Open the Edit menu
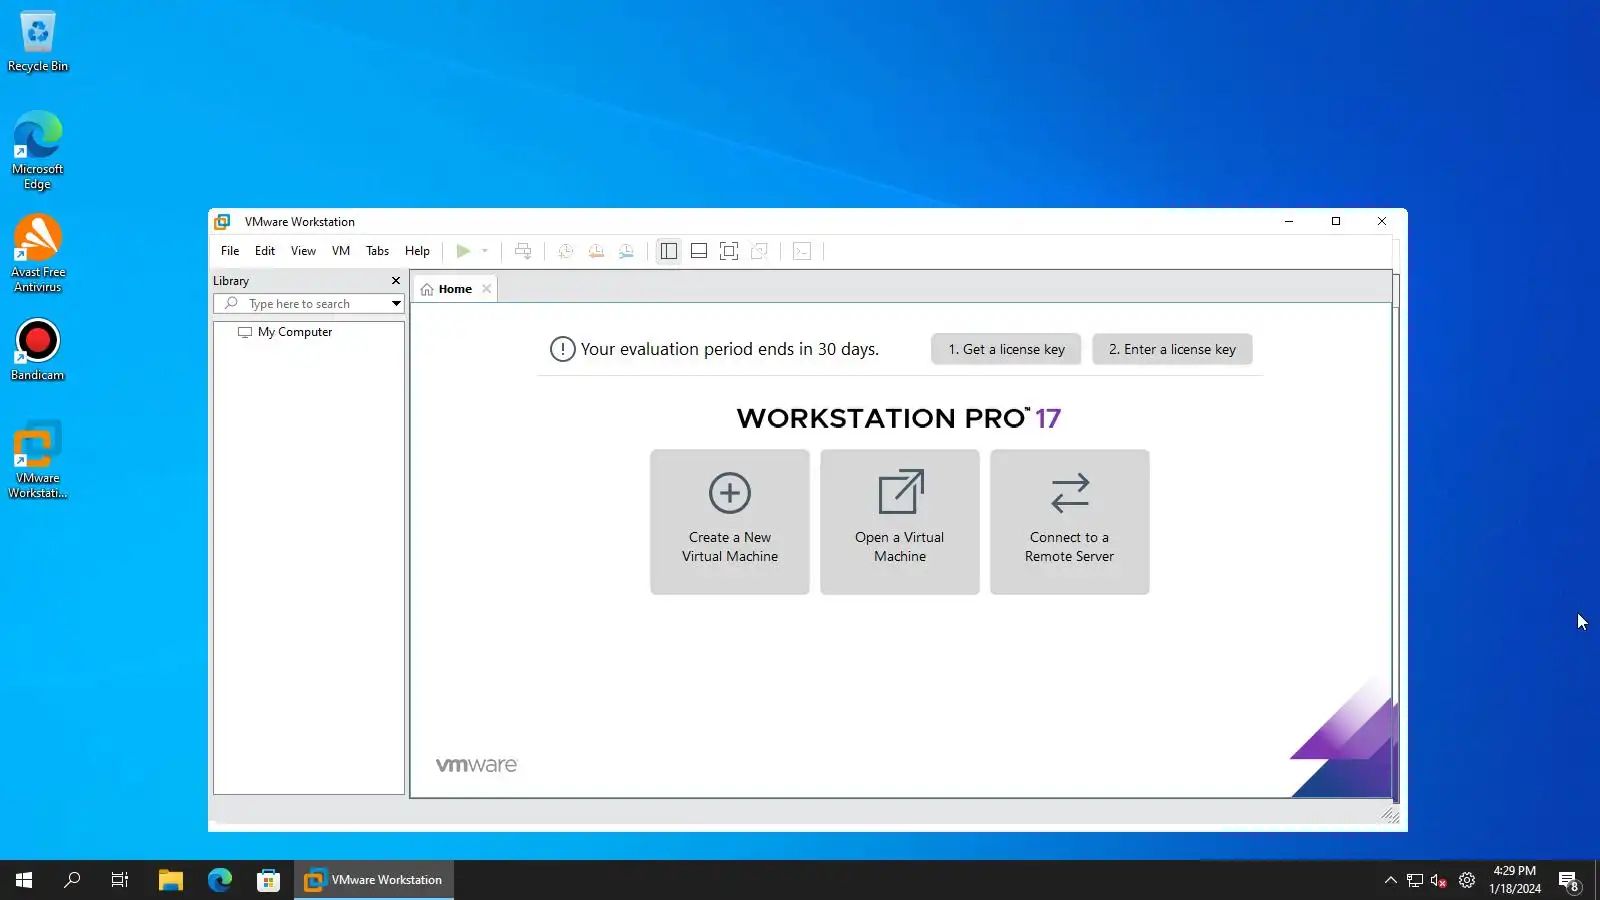 tap(265, 251)
